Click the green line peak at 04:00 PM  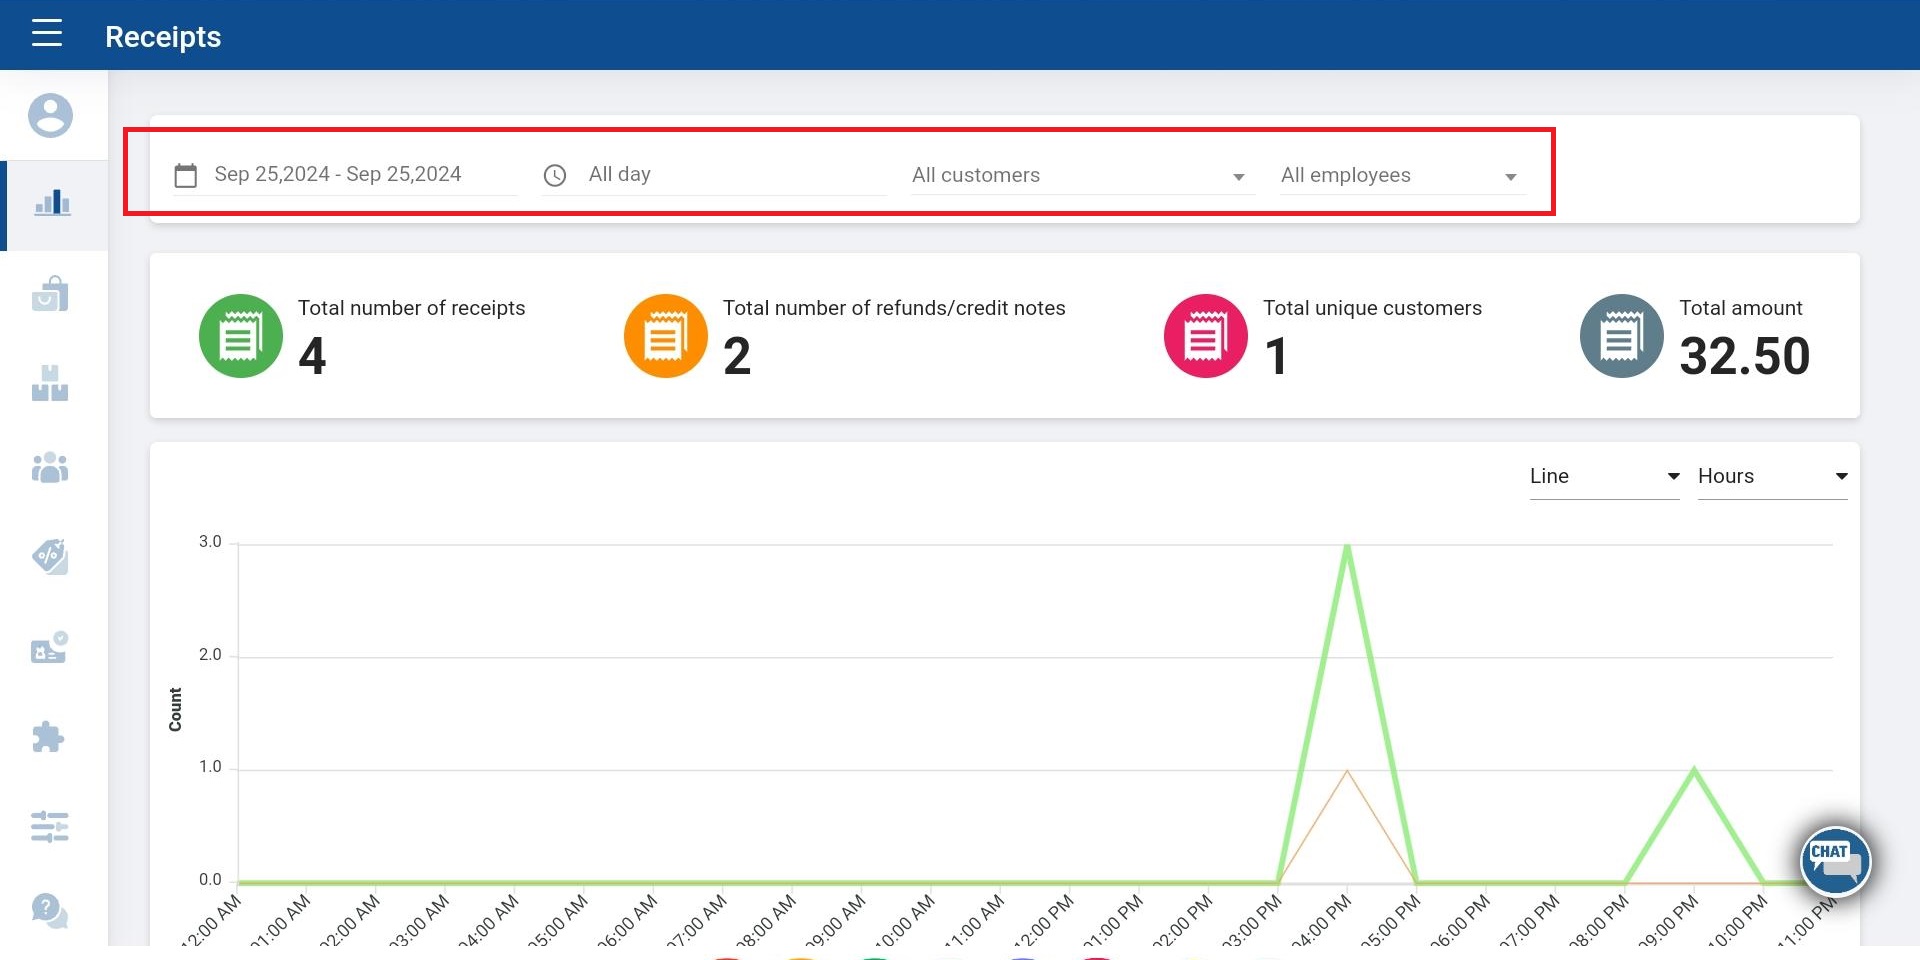pos(1347,547)
